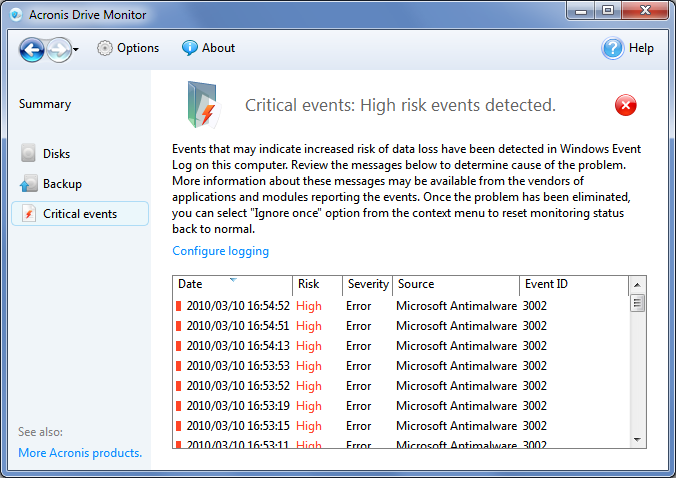Select Critical events in the sidebar
The width and height of the screenshot is (676, 478).
80,213
